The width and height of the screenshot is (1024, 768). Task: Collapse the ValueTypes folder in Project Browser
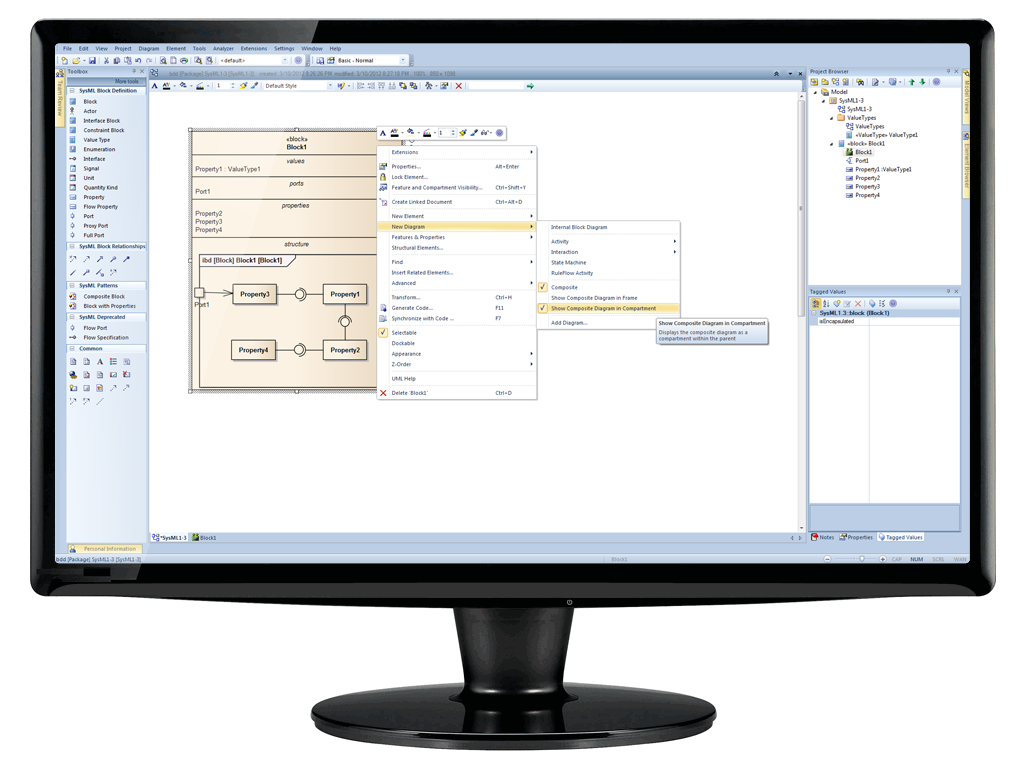pos(831,117)
